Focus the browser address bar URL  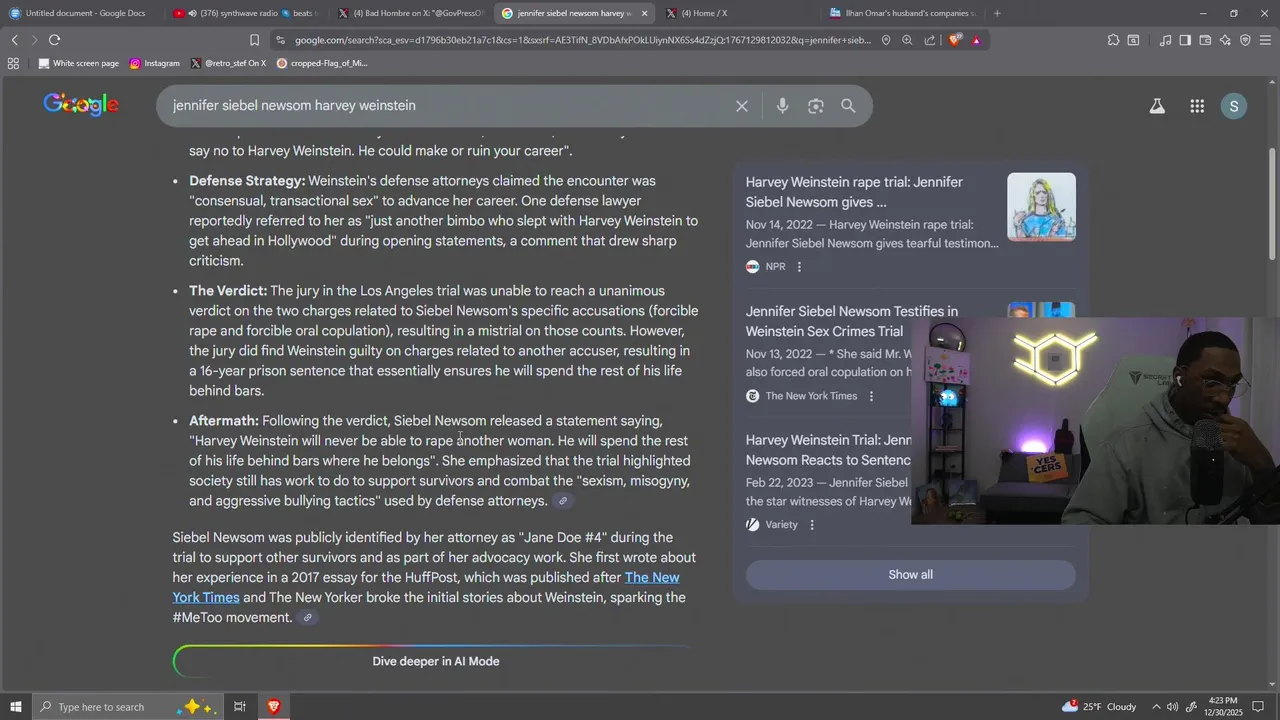click(x=583, y=40)
